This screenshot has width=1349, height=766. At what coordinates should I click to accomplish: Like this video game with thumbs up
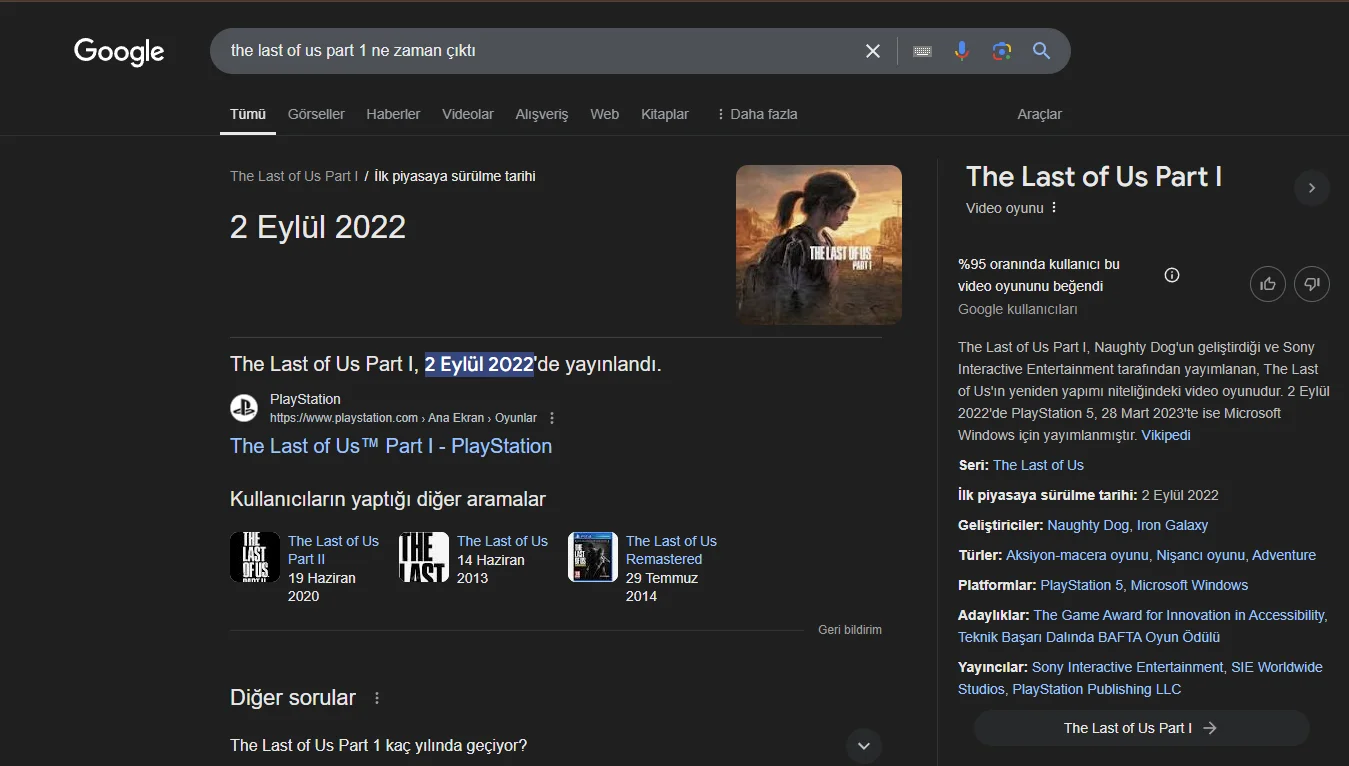pyautogui.click(x=1268, y=284)
